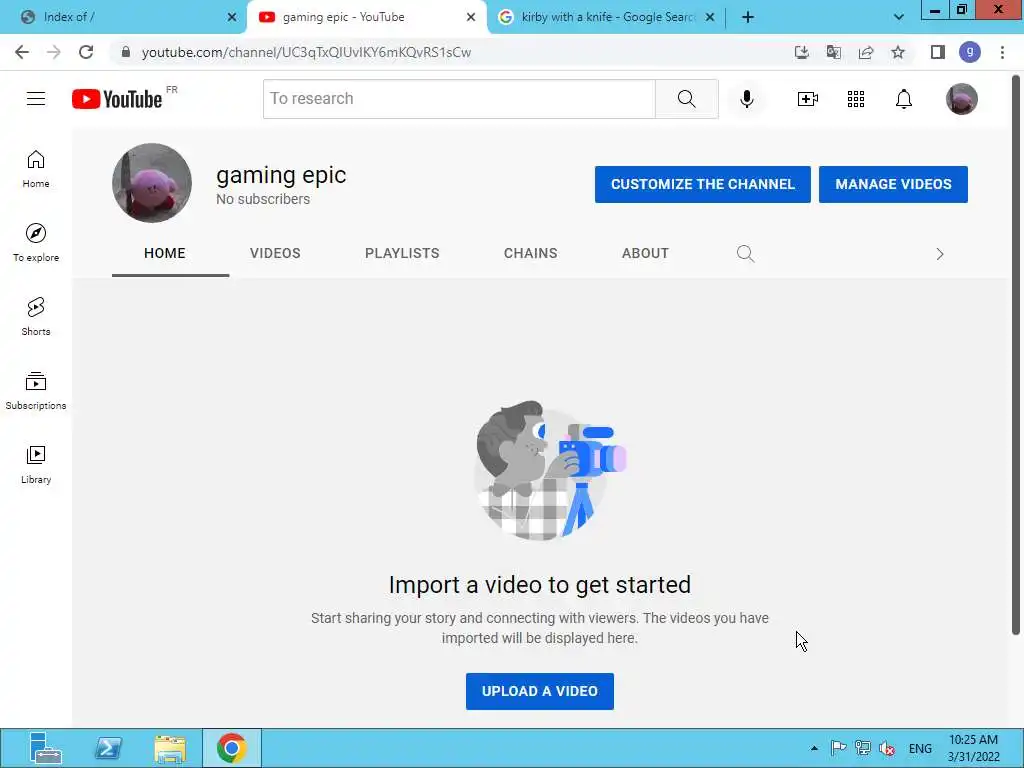The height and width of the screenshot is (768, 1024).
Task: Close the Index of / tab
Action: tap(232, 17)
